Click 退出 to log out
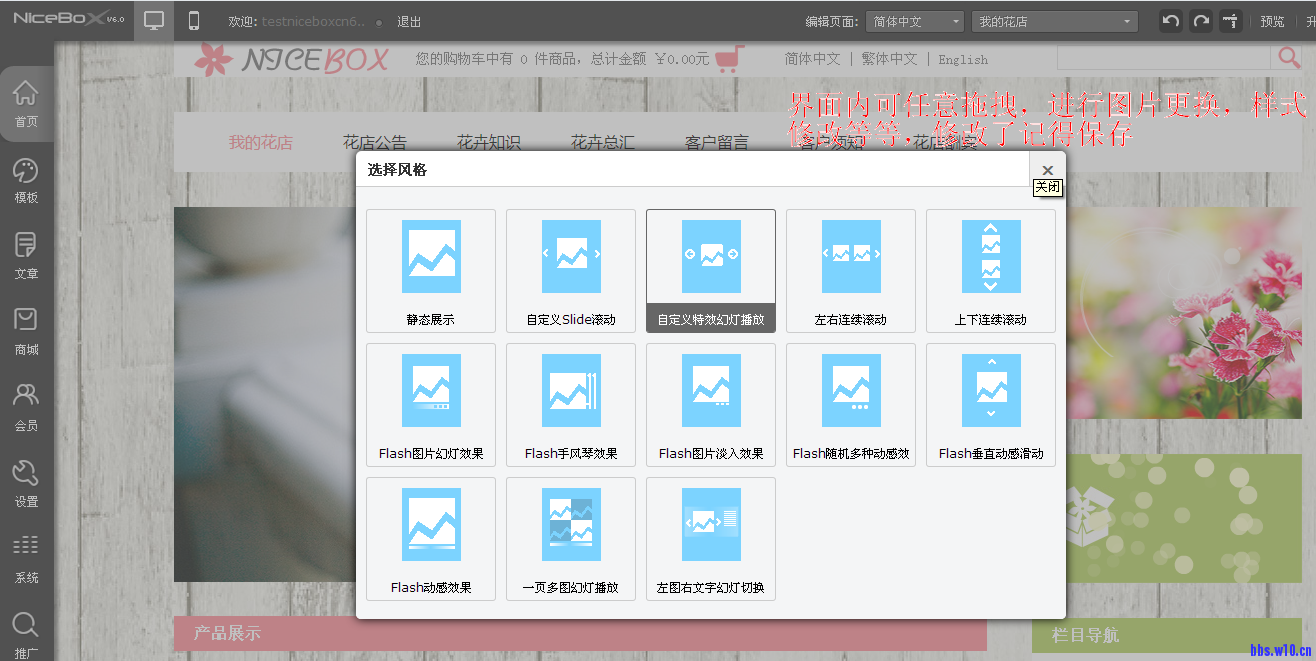 coord(407,20)
